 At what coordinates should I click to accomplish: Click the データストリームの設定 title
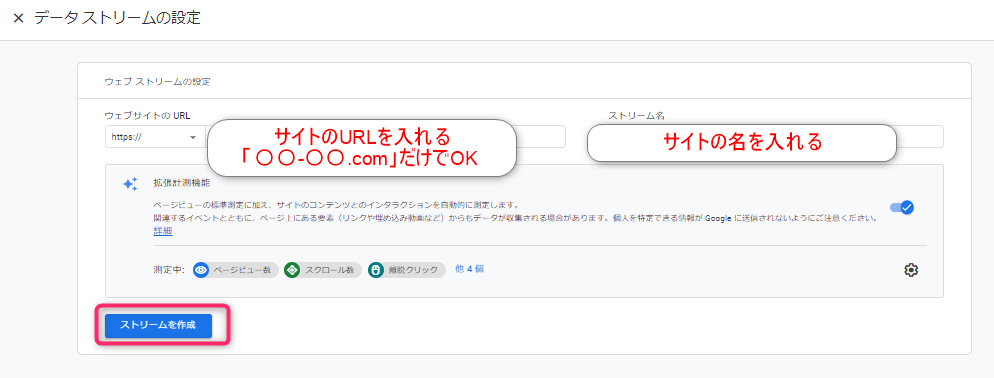pyautogui.click(x=117, y=18)
